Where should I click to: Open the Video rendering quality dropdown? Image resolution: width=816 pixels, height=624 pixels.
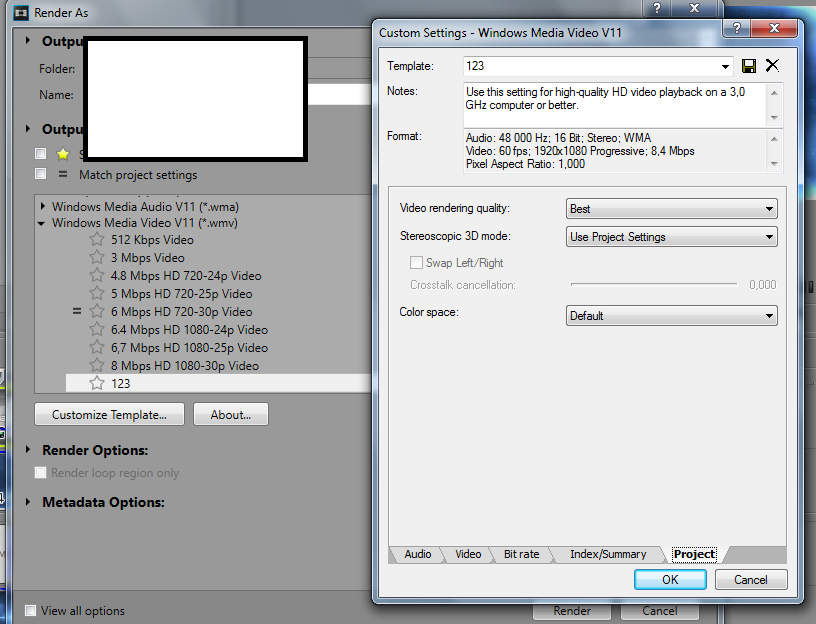[x=671, y=209]
